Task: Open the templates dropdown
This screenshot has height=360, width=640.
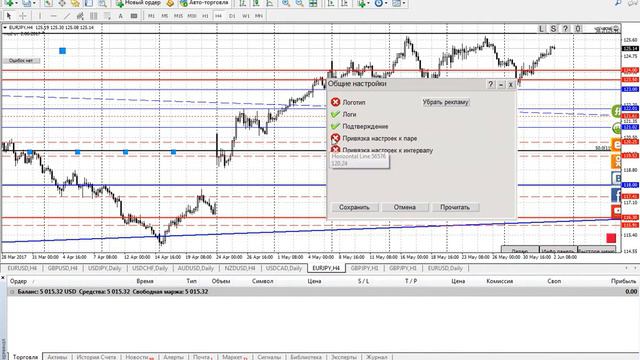Action: point(404,3)
